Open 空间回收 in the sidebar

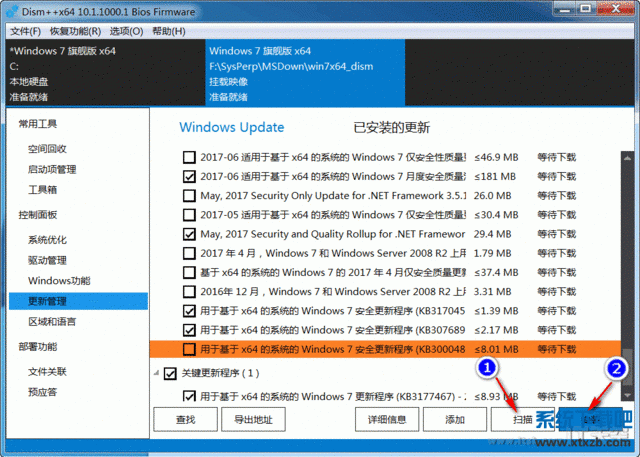[x=49, y=149]
